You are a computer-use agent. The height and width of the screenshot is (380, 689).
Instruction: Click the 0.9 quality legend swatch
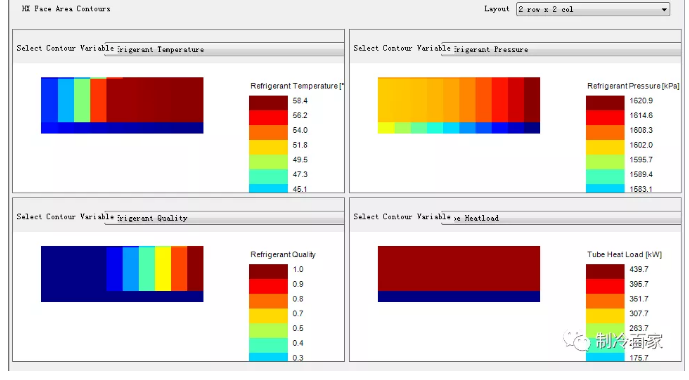click(268, 286)
